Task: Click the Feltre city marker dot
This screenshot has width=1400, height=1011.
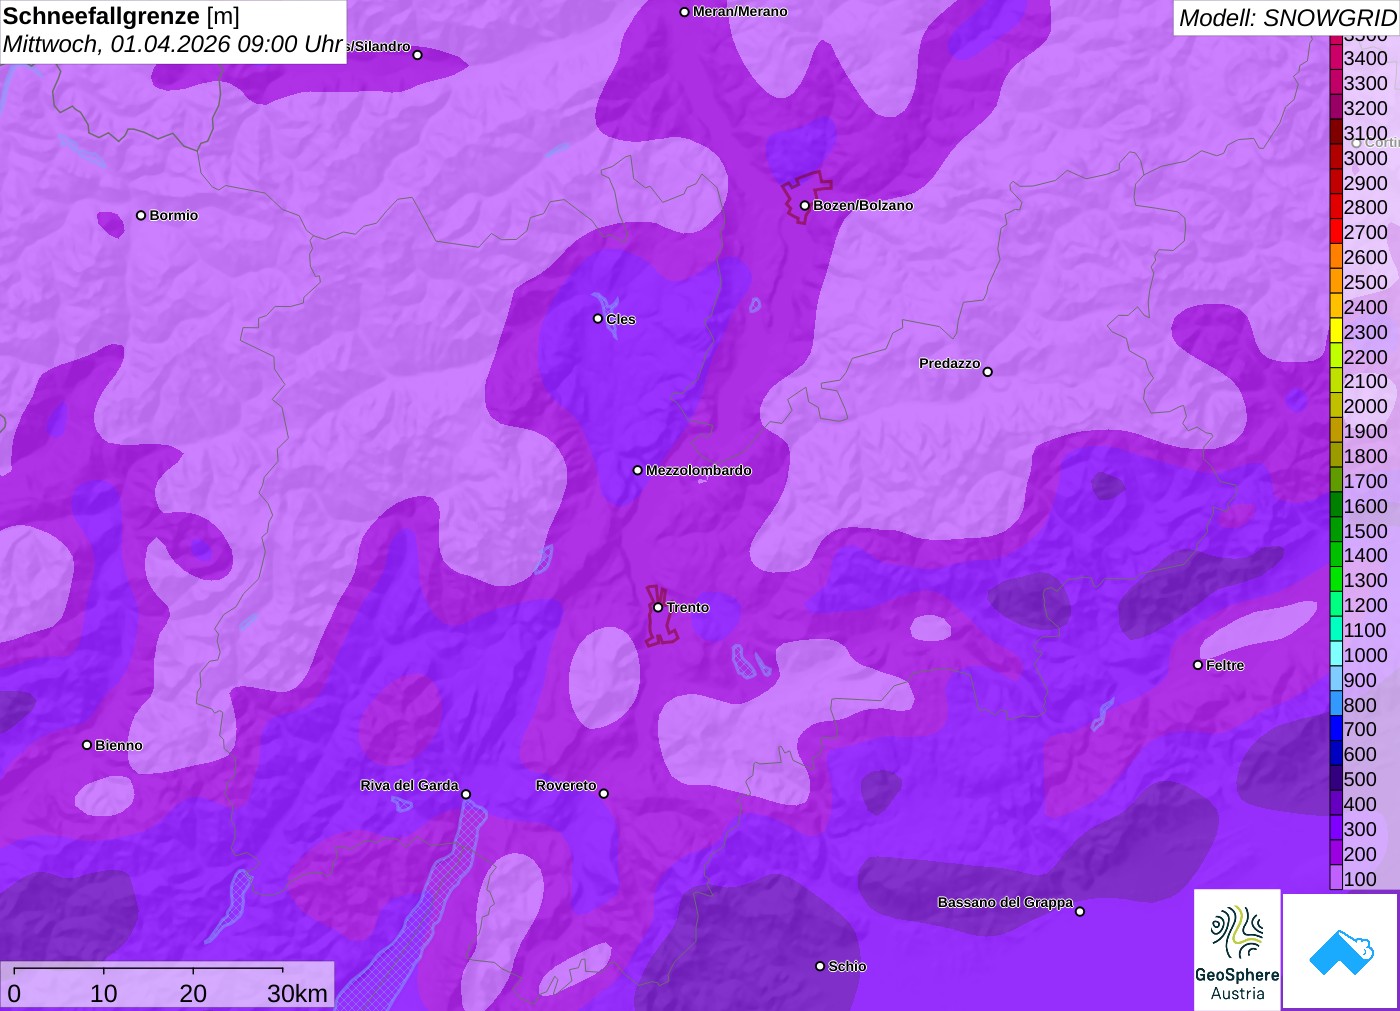Action: click(x=1198, y=665)
